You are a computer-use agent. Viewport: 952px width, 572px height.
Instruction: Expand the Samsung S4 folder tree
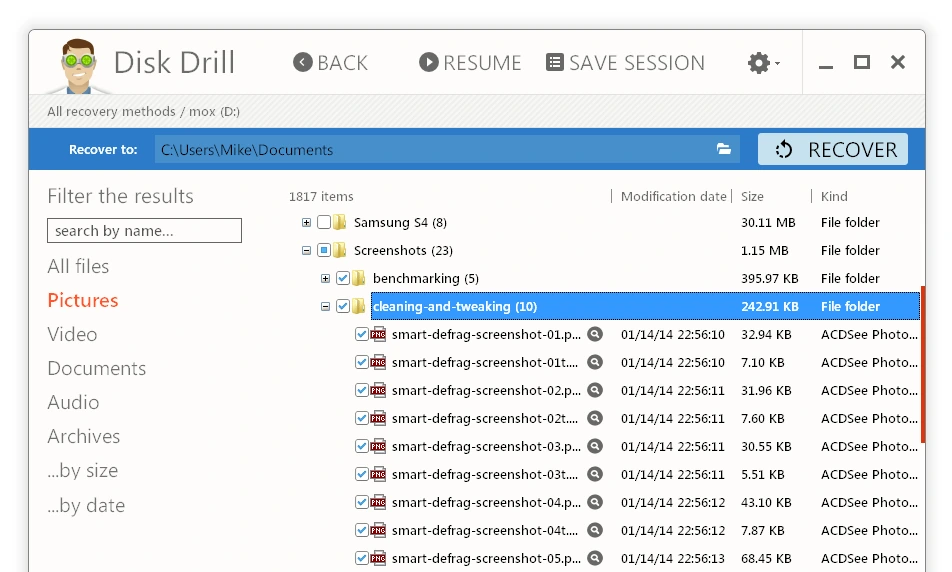(307, 223)
